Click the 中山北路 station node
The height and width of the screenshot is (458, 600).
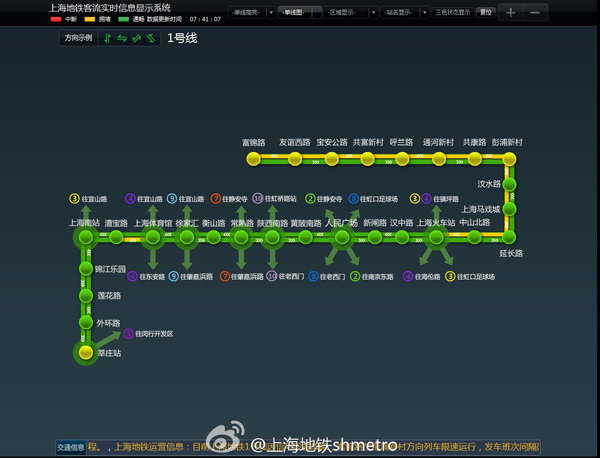474,237
